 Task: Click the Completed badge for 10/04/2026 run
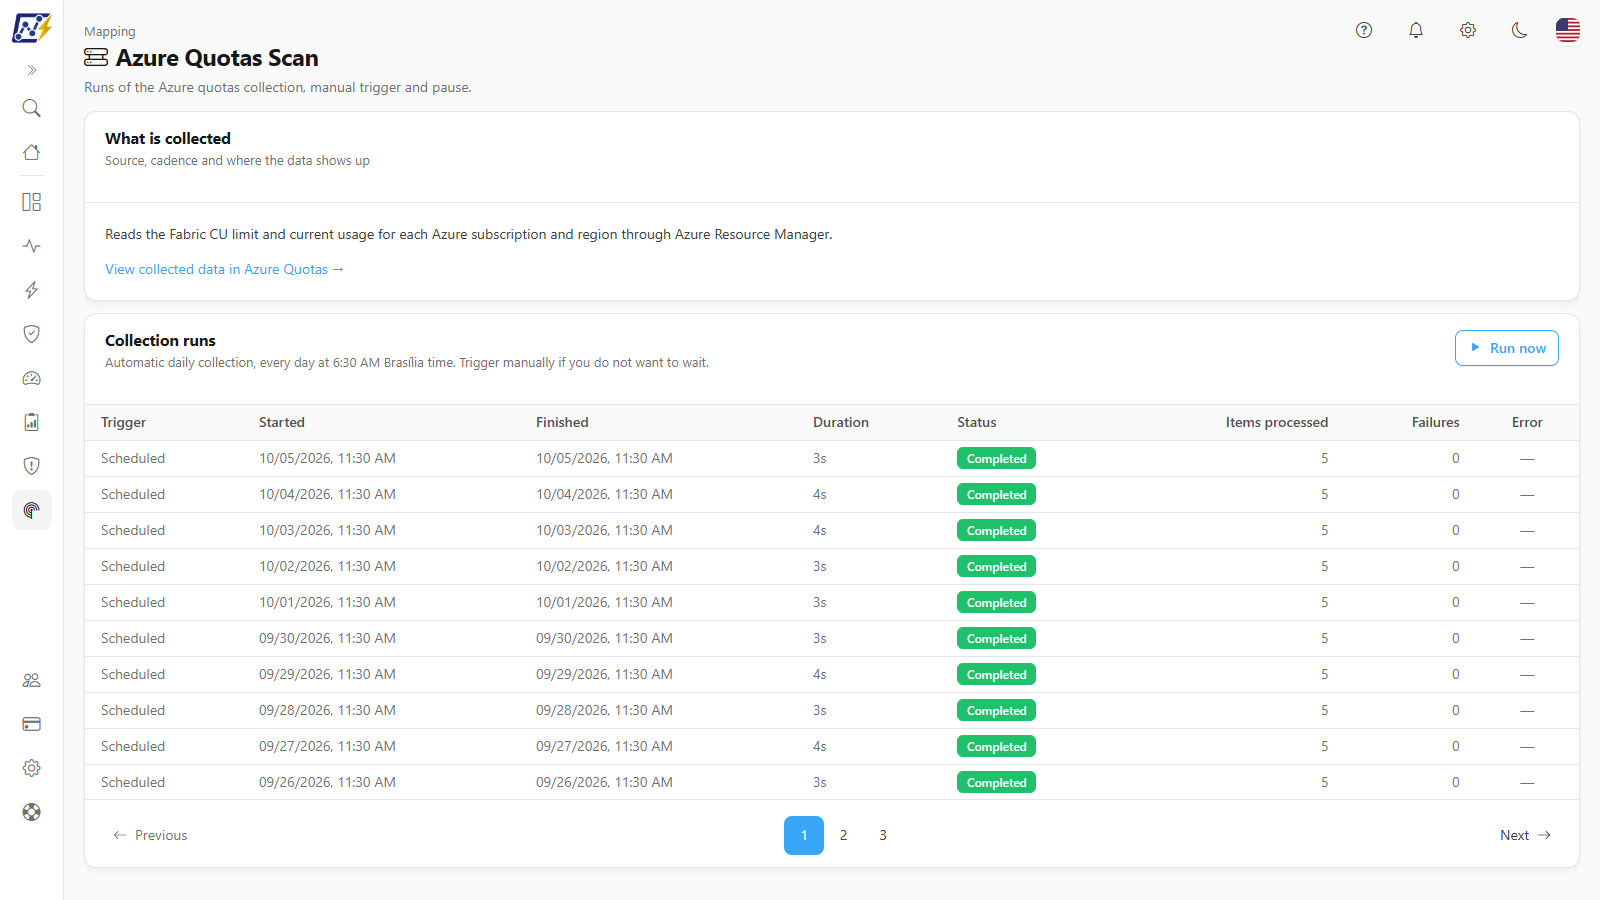tap(996, 494)
